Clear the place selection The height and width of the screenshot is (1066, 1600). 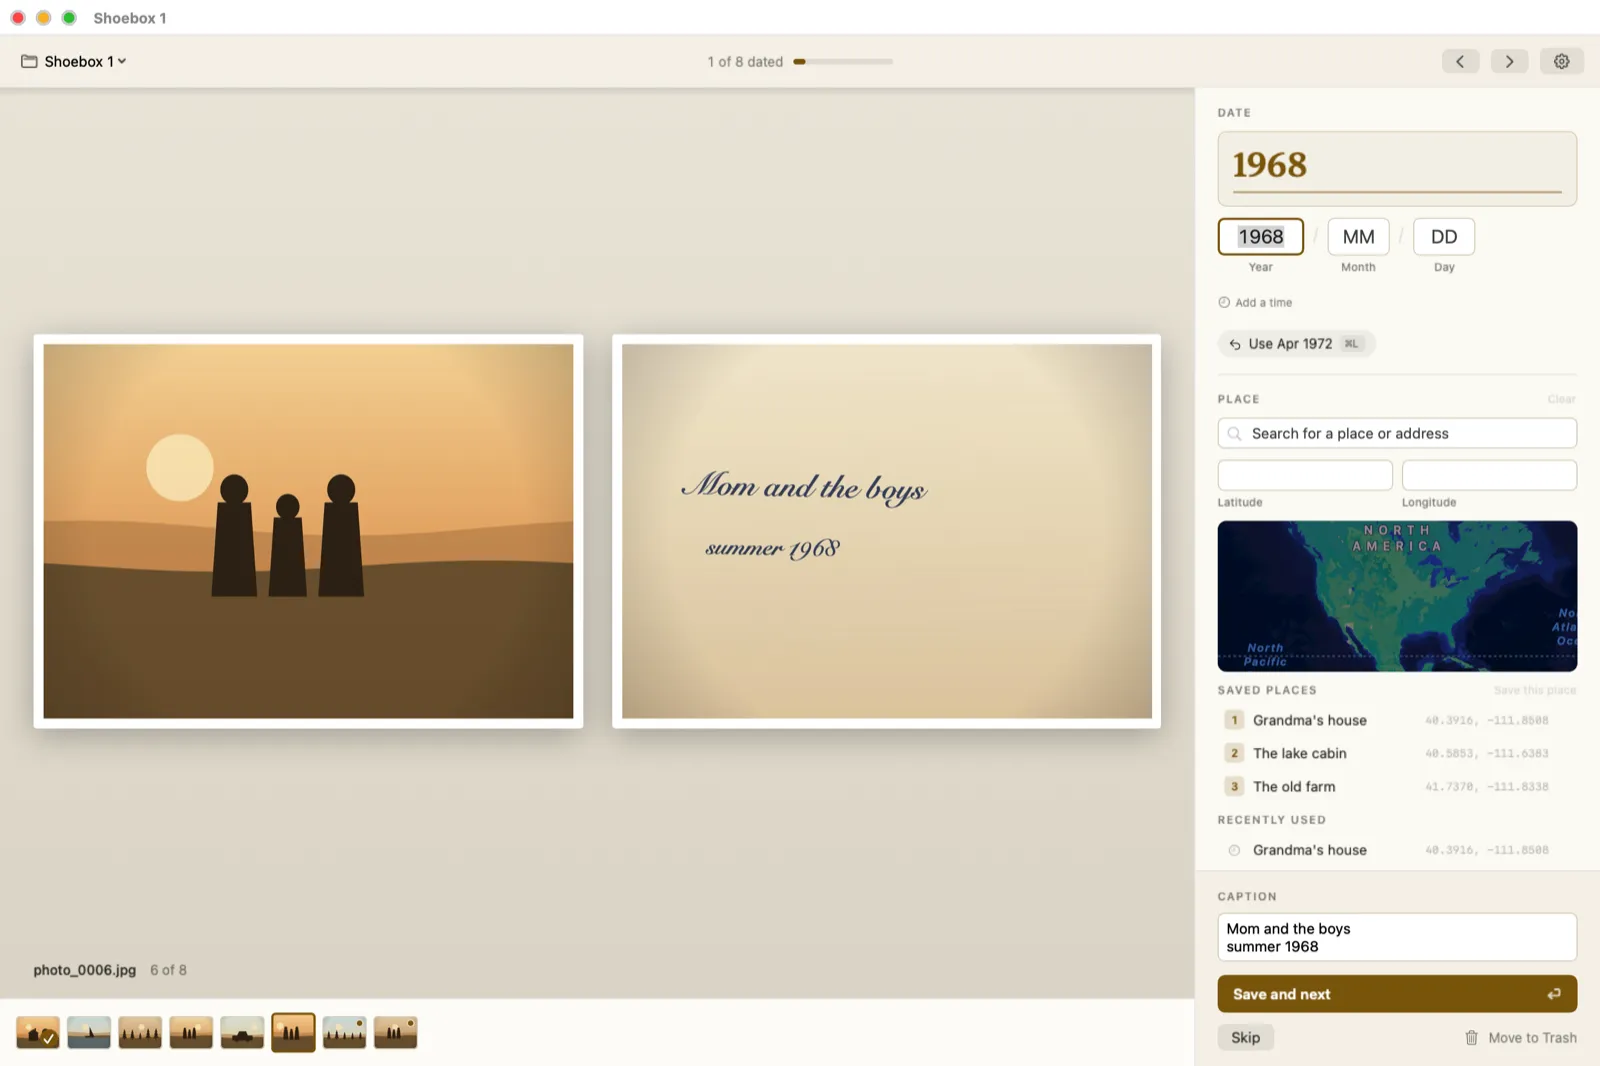point(1561,399)
